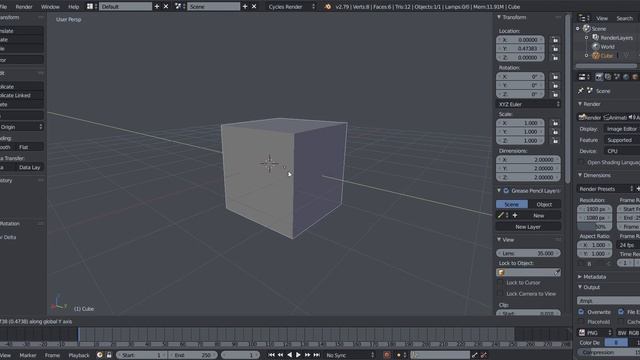Image resolution: width=640 pixels, height=360 pixels.
Task: Lock the Location Y transform
Action: tap(555, 49)
